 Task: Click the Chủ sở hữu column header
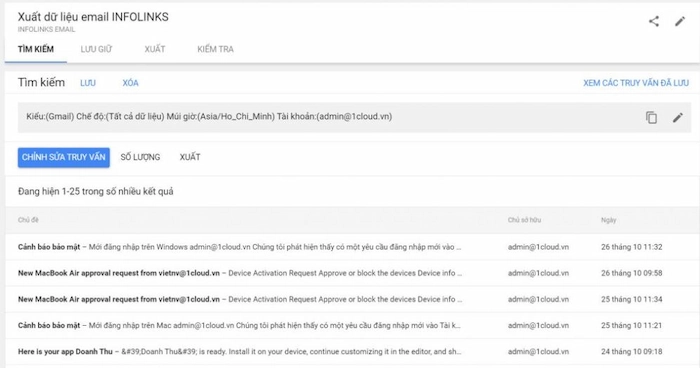pyautogui.click(x=524, y=220)
